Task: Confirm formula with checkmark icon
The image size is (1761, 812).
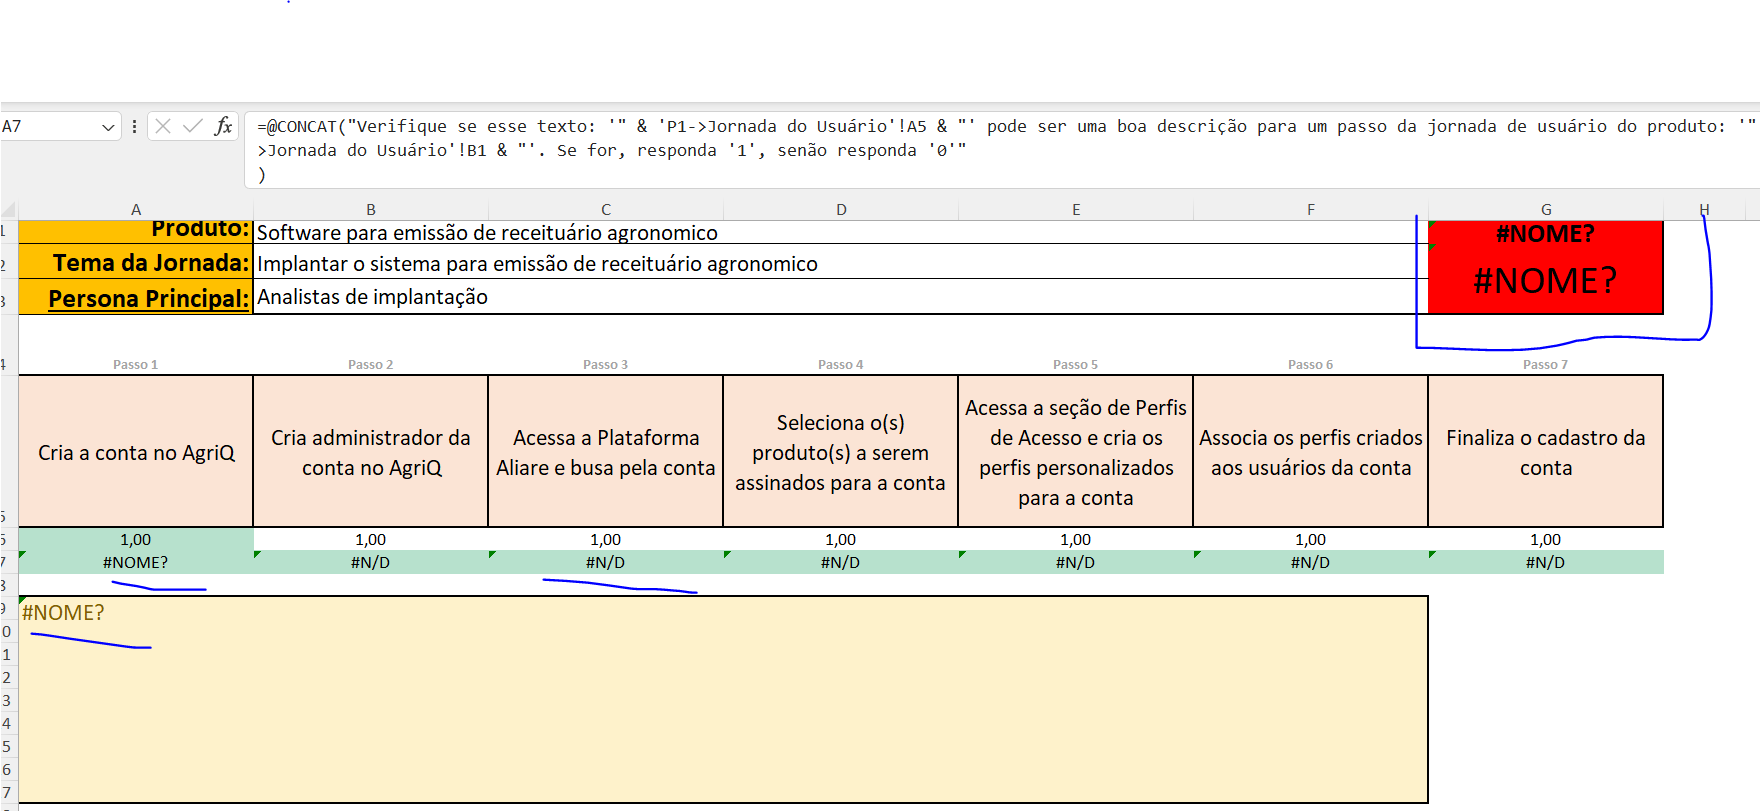Action: (x=193, y=126)
